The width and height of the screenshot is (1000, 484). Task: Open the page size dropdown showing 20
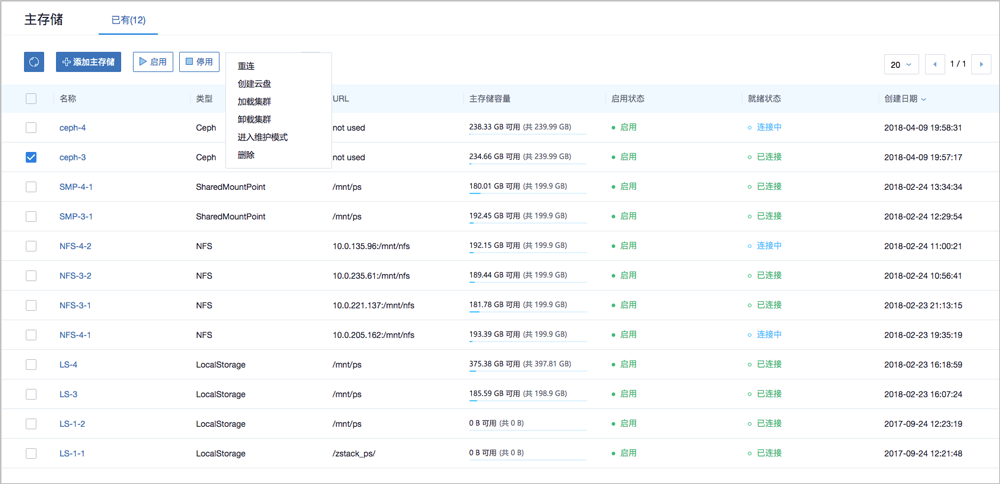[900, 64]
